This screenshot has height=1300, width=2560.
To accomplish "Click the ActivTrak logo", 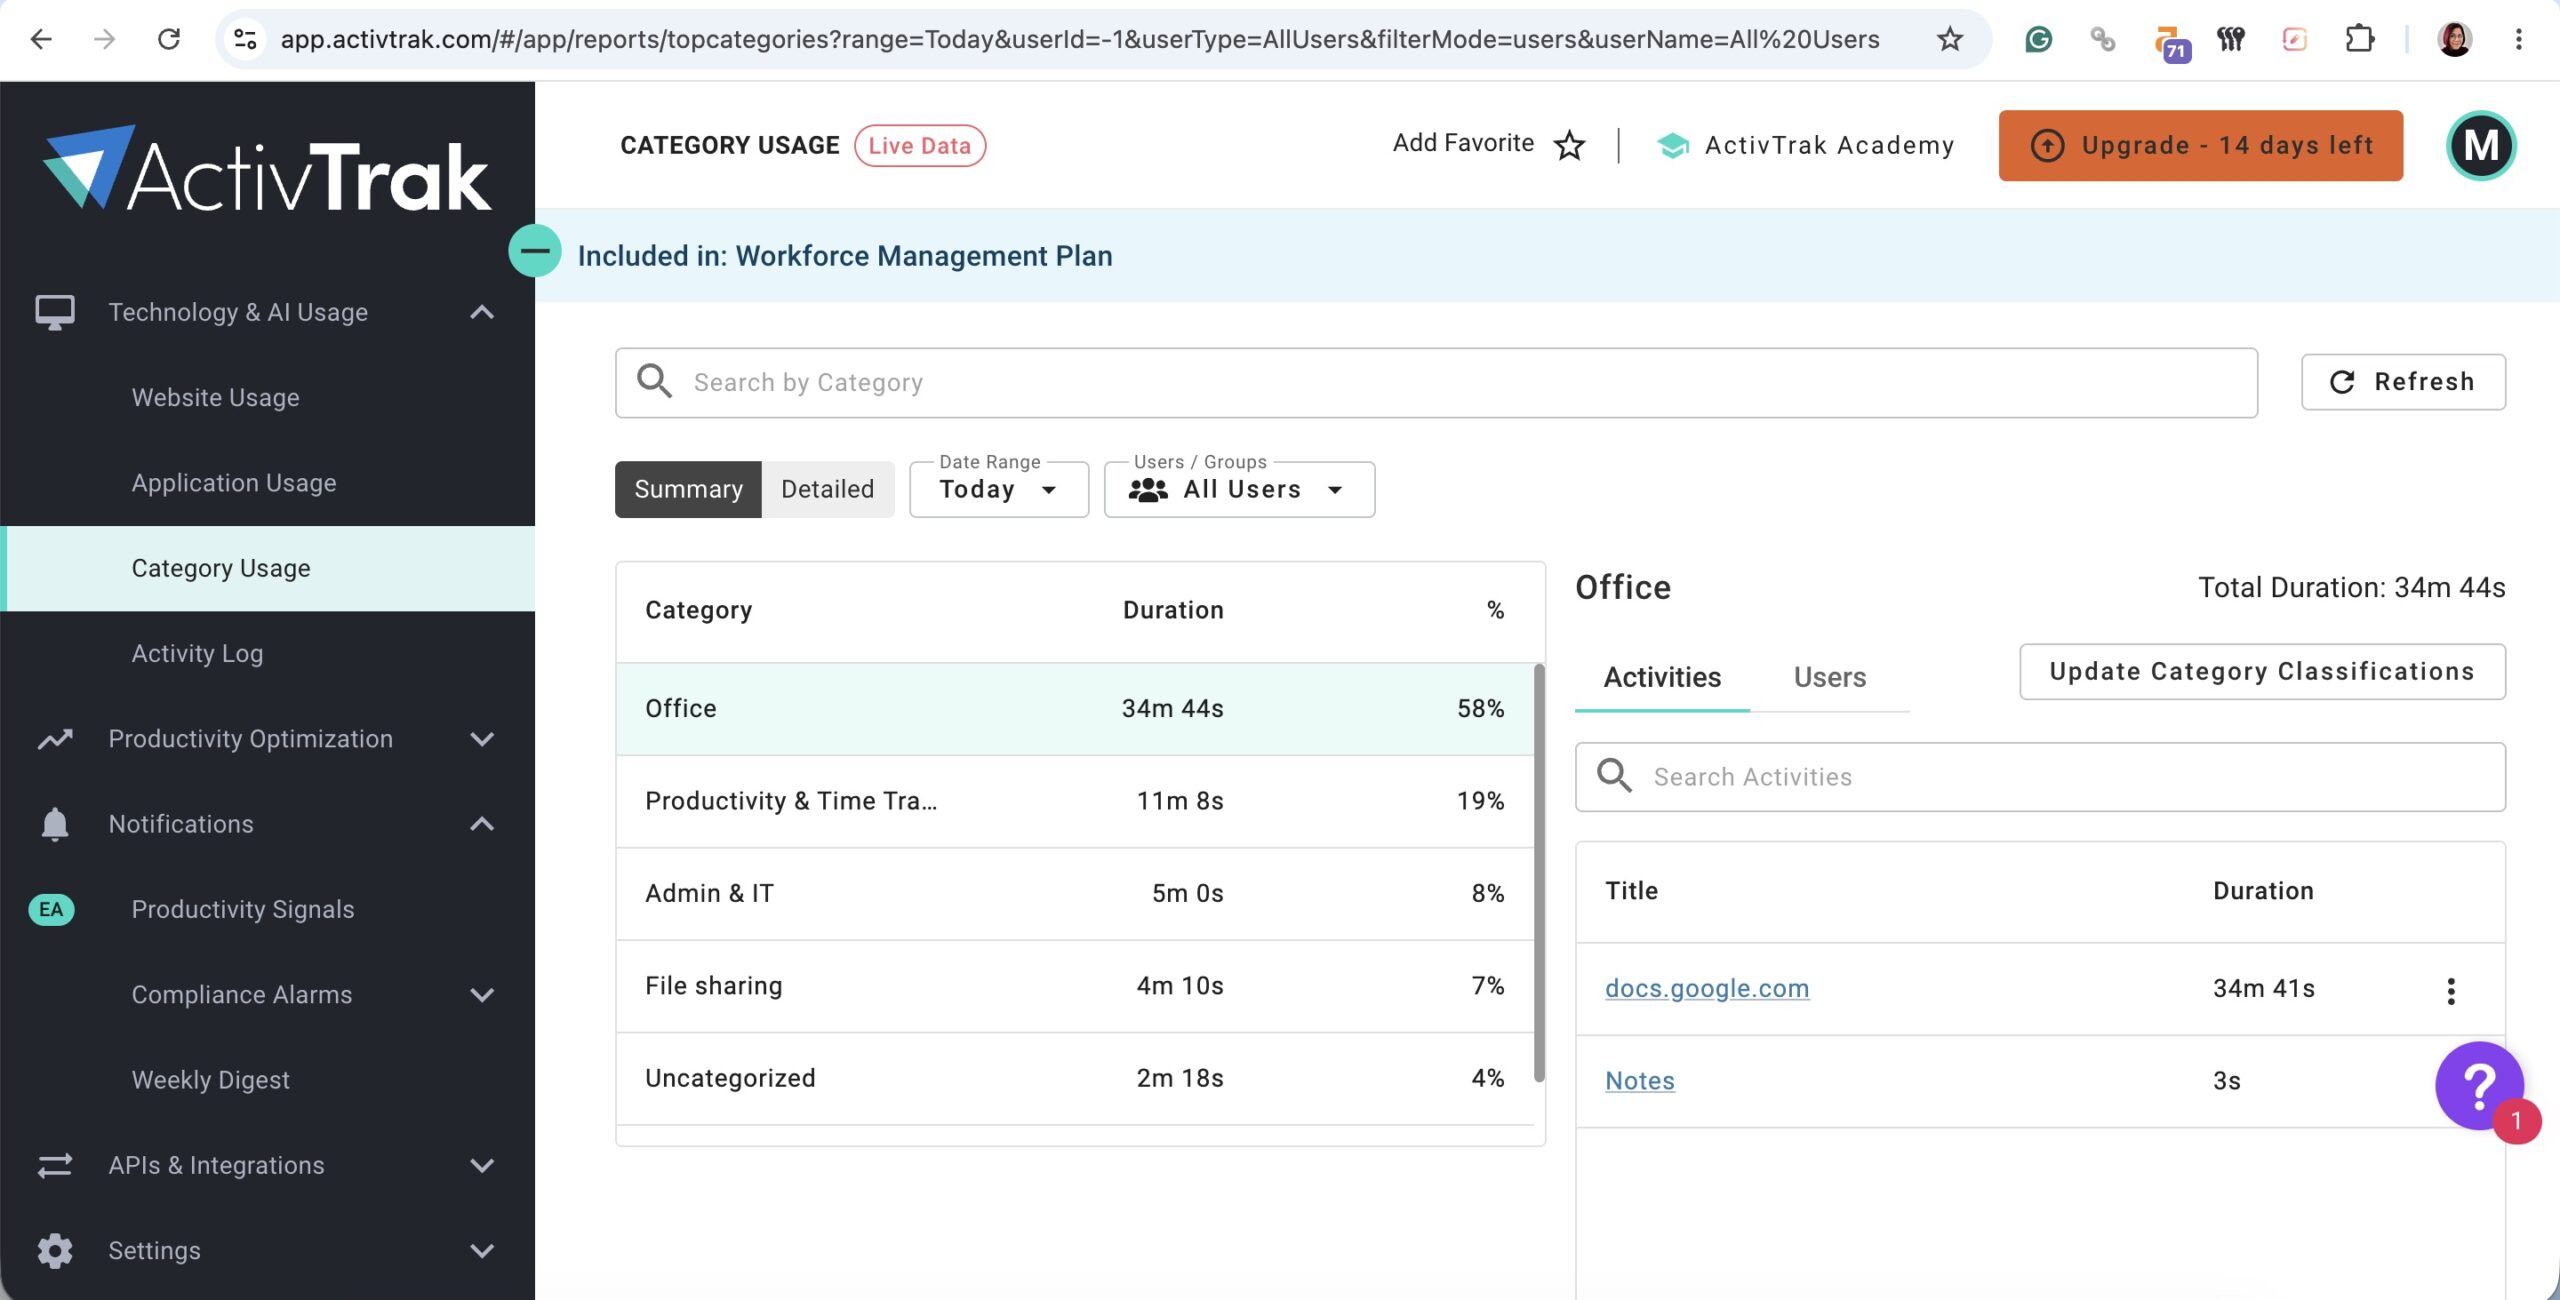I will click(x=267, y=168).
